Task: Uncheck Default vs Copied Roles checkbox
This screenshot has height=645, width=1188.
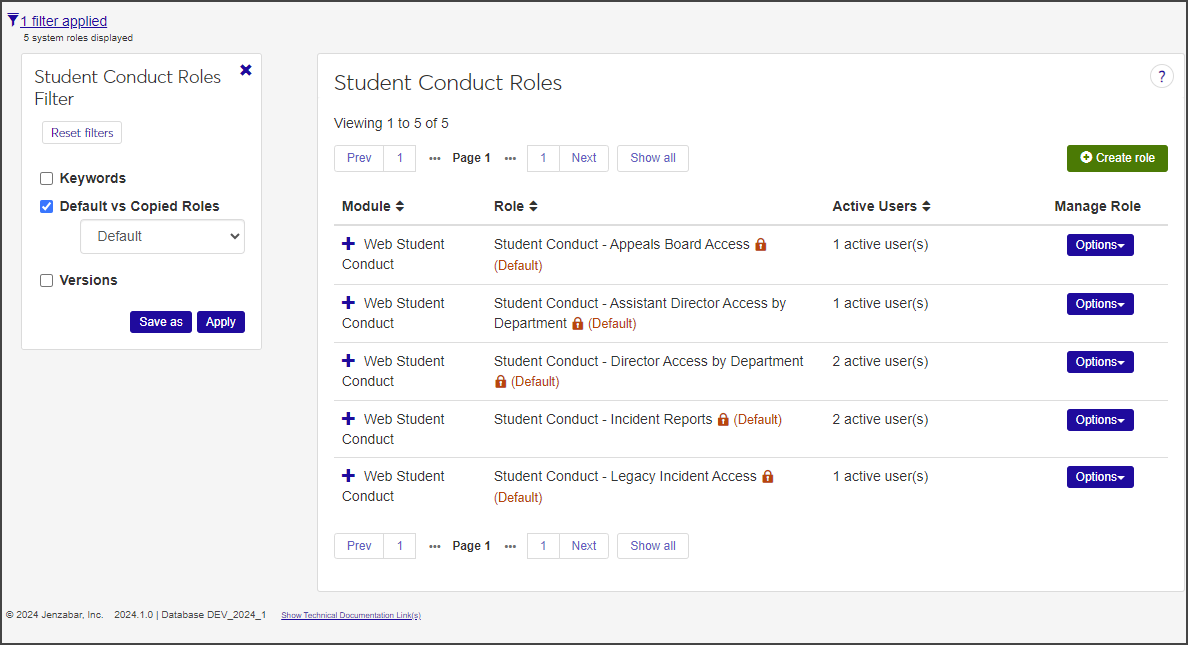Action: 47,207
